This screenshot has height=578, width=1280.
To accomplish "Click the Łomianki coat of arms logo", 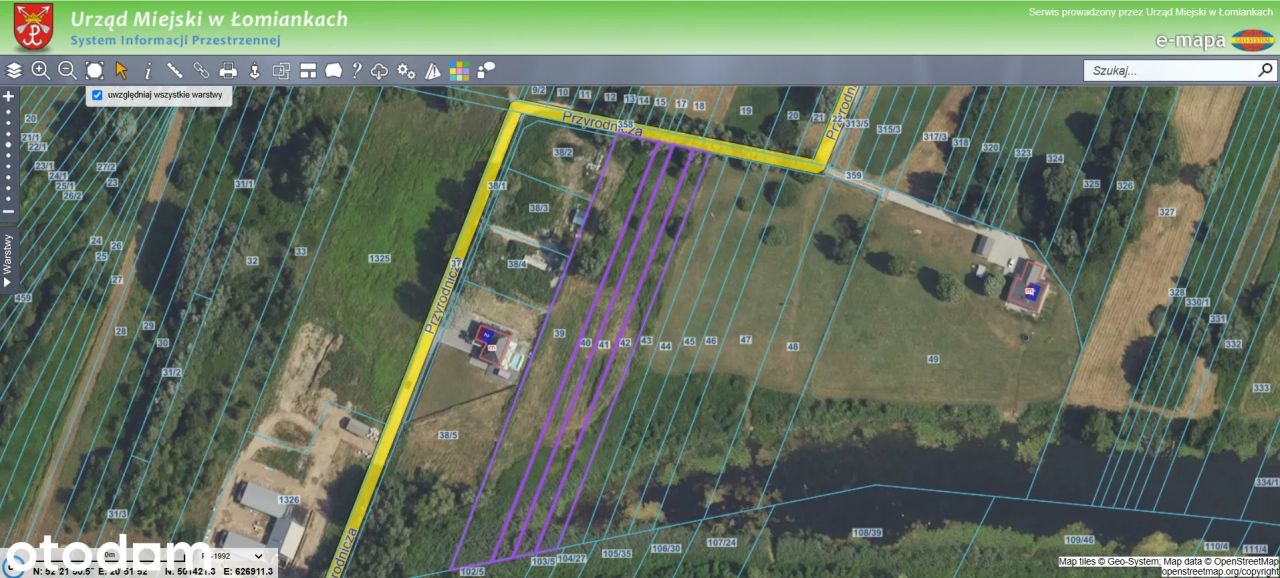I will tap(33, 27).
